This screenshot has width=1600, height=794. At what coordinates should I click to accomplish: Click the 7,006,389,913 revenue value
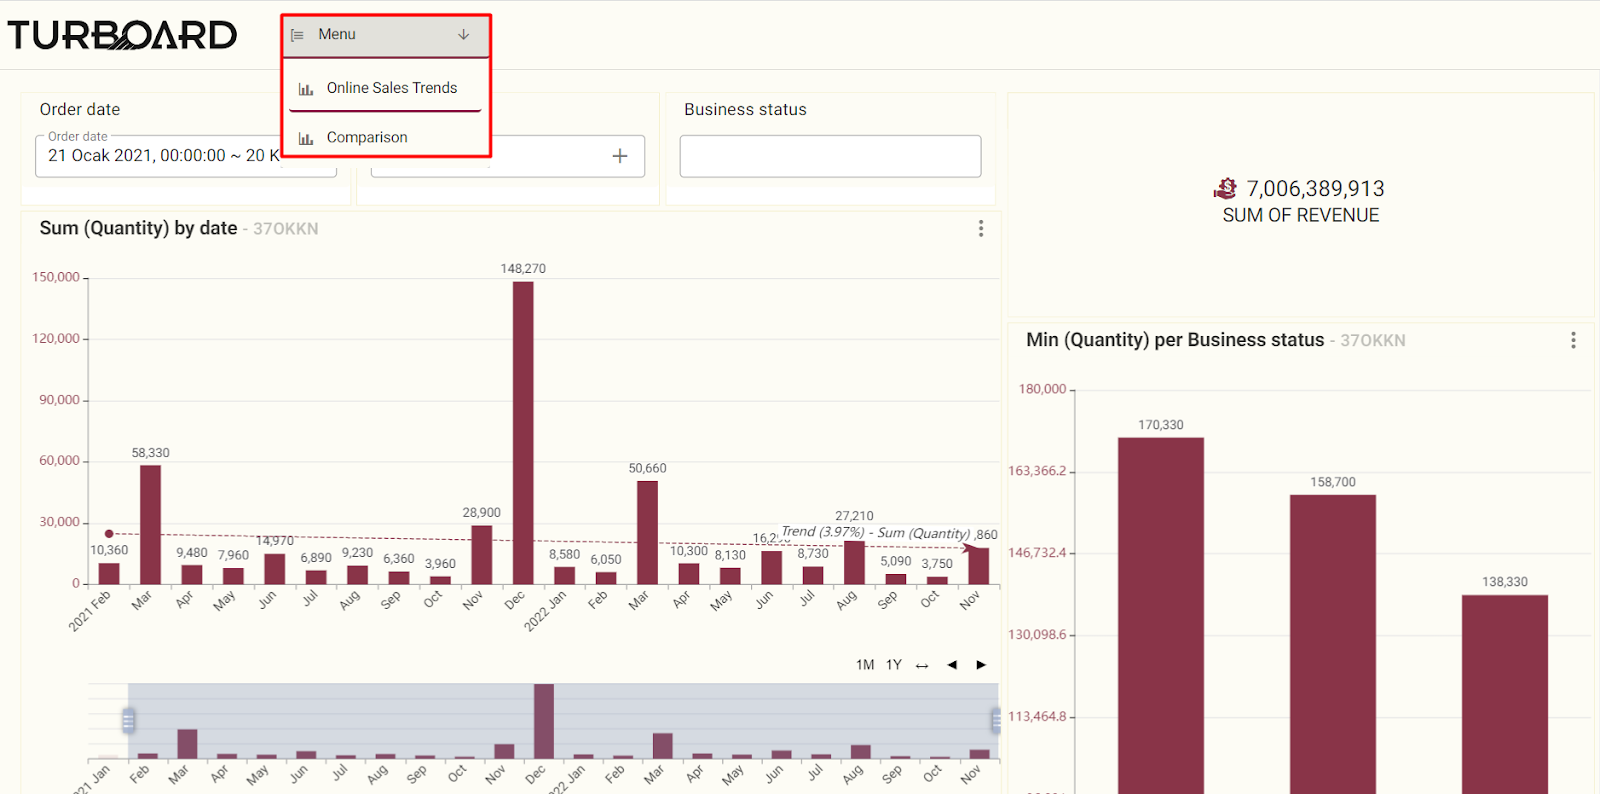coord(1315,189)
